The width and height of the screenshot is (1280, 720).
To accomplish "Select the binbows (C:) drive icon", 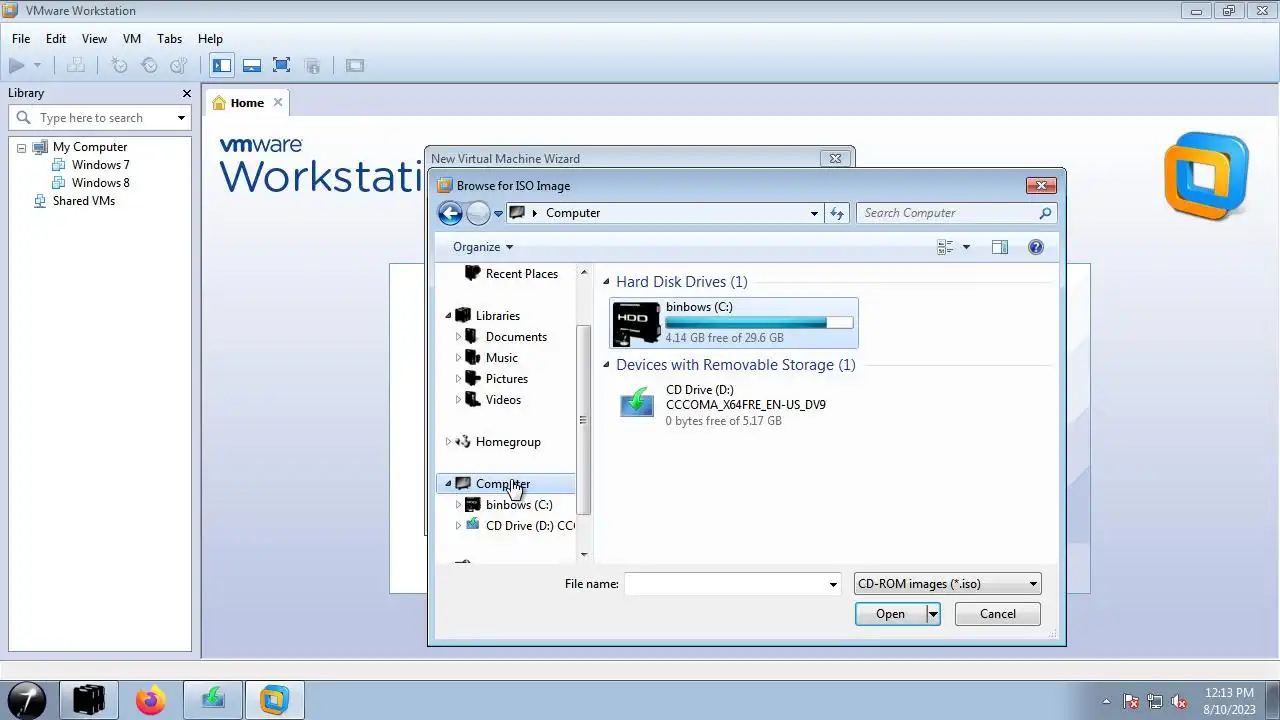I will click(636, 323).
